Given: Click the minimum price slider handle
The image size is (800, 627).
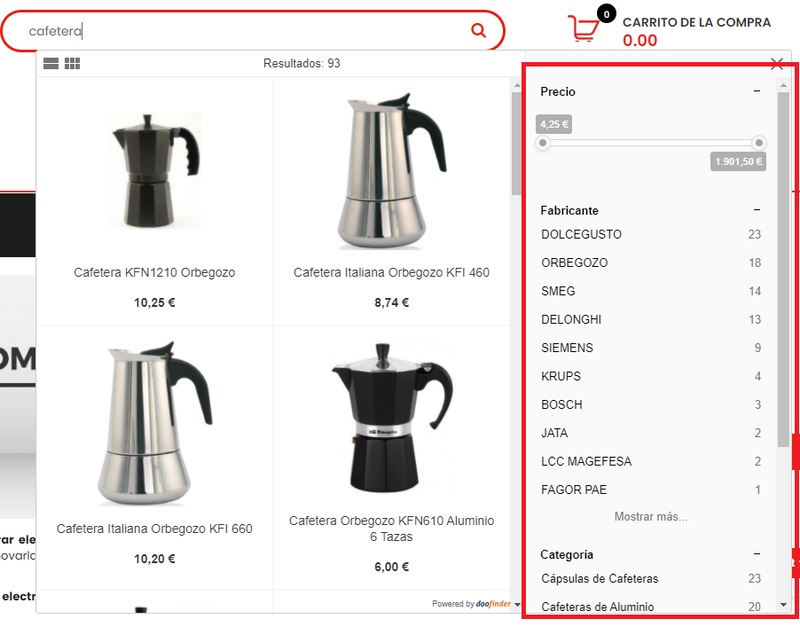Looking at the screenshot, I should (543, 143).
